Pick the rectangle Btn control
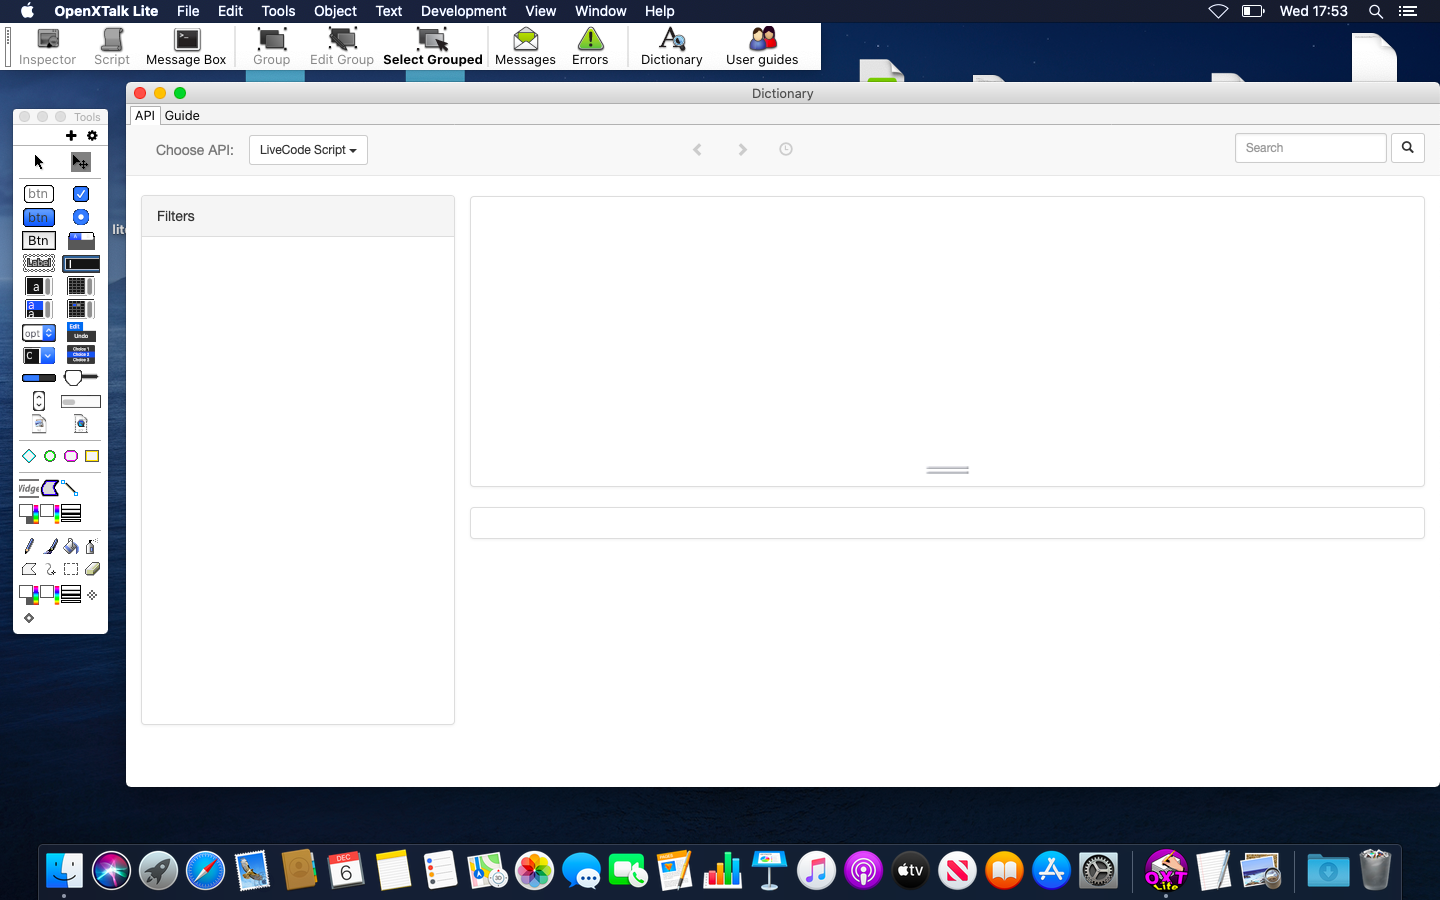The image size is (1440, 900). click(38, 240)
